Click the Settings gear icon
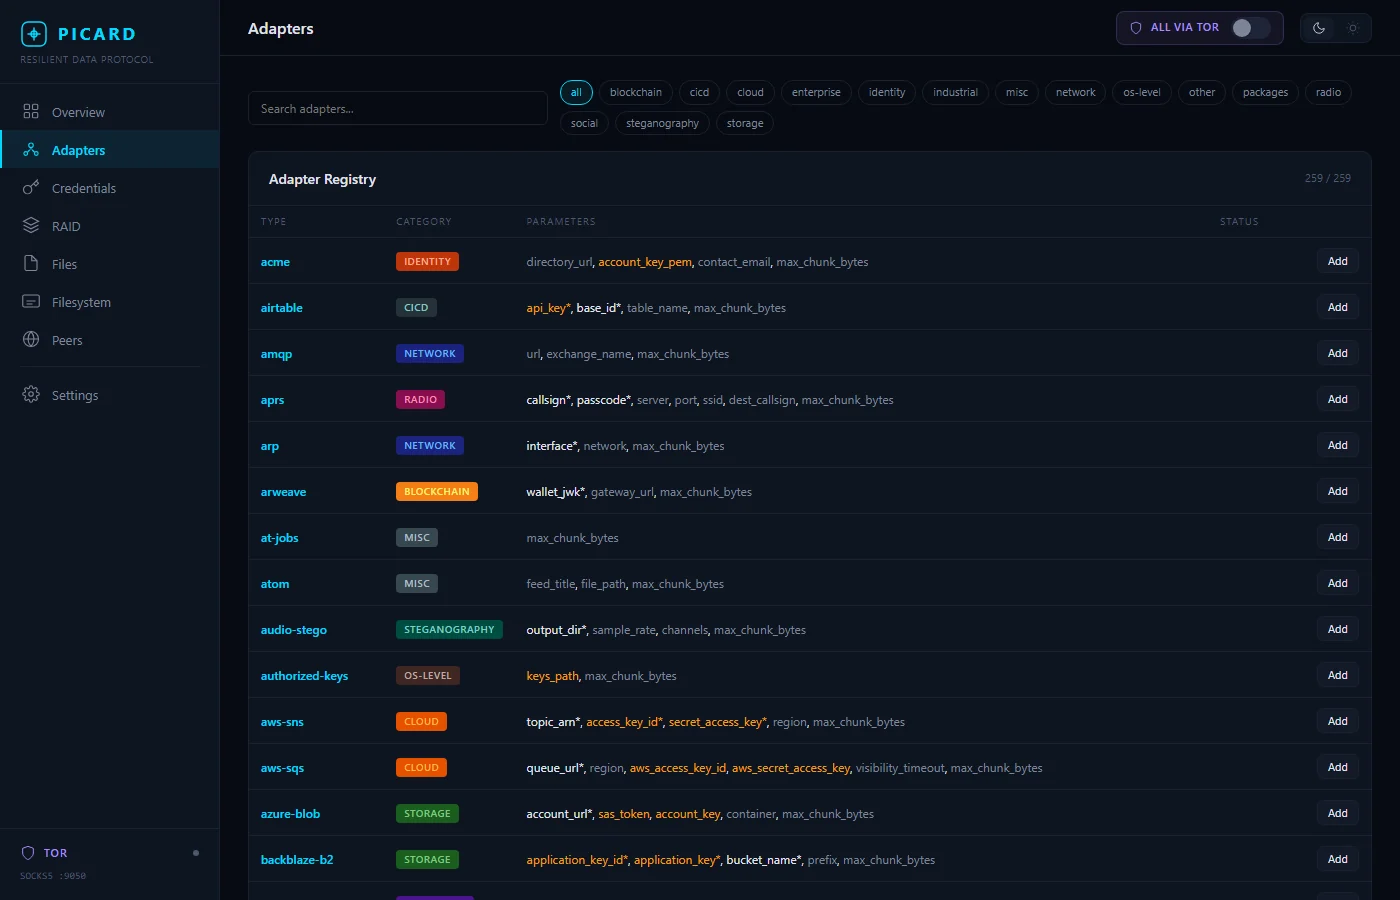The image size is (1400, 900). tap(31, 395)
